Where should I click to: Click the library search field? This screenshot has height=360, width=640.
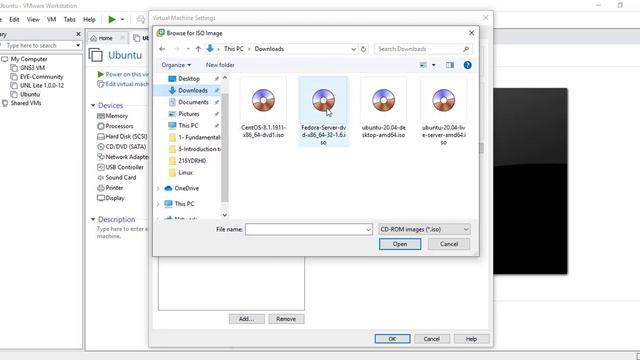[x=39, y=45]
